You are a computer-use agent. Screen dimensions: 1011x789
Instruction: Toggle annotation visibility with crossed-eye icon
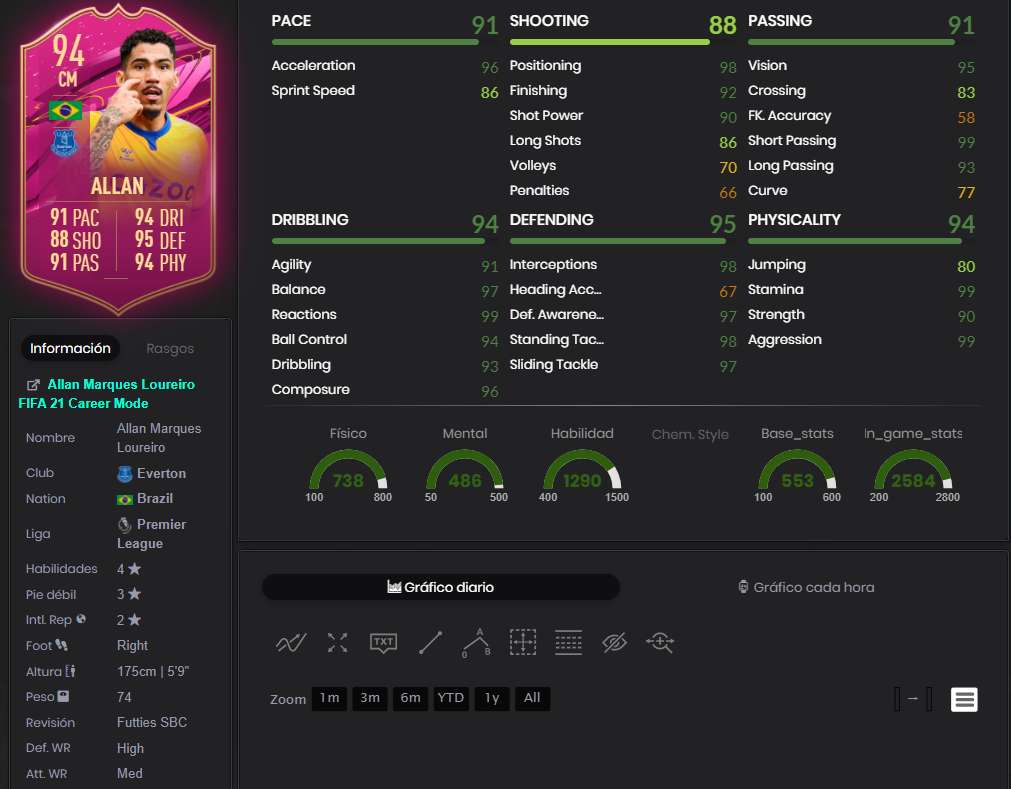pos(614,643)
